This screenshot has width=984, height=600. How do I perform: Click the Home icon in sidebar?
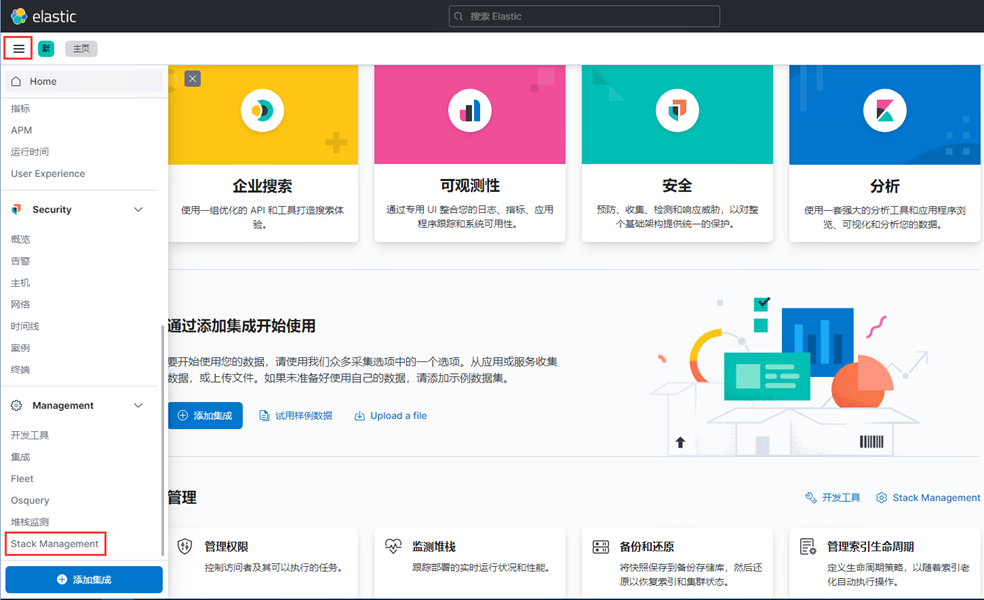click(x=16, y=82)
